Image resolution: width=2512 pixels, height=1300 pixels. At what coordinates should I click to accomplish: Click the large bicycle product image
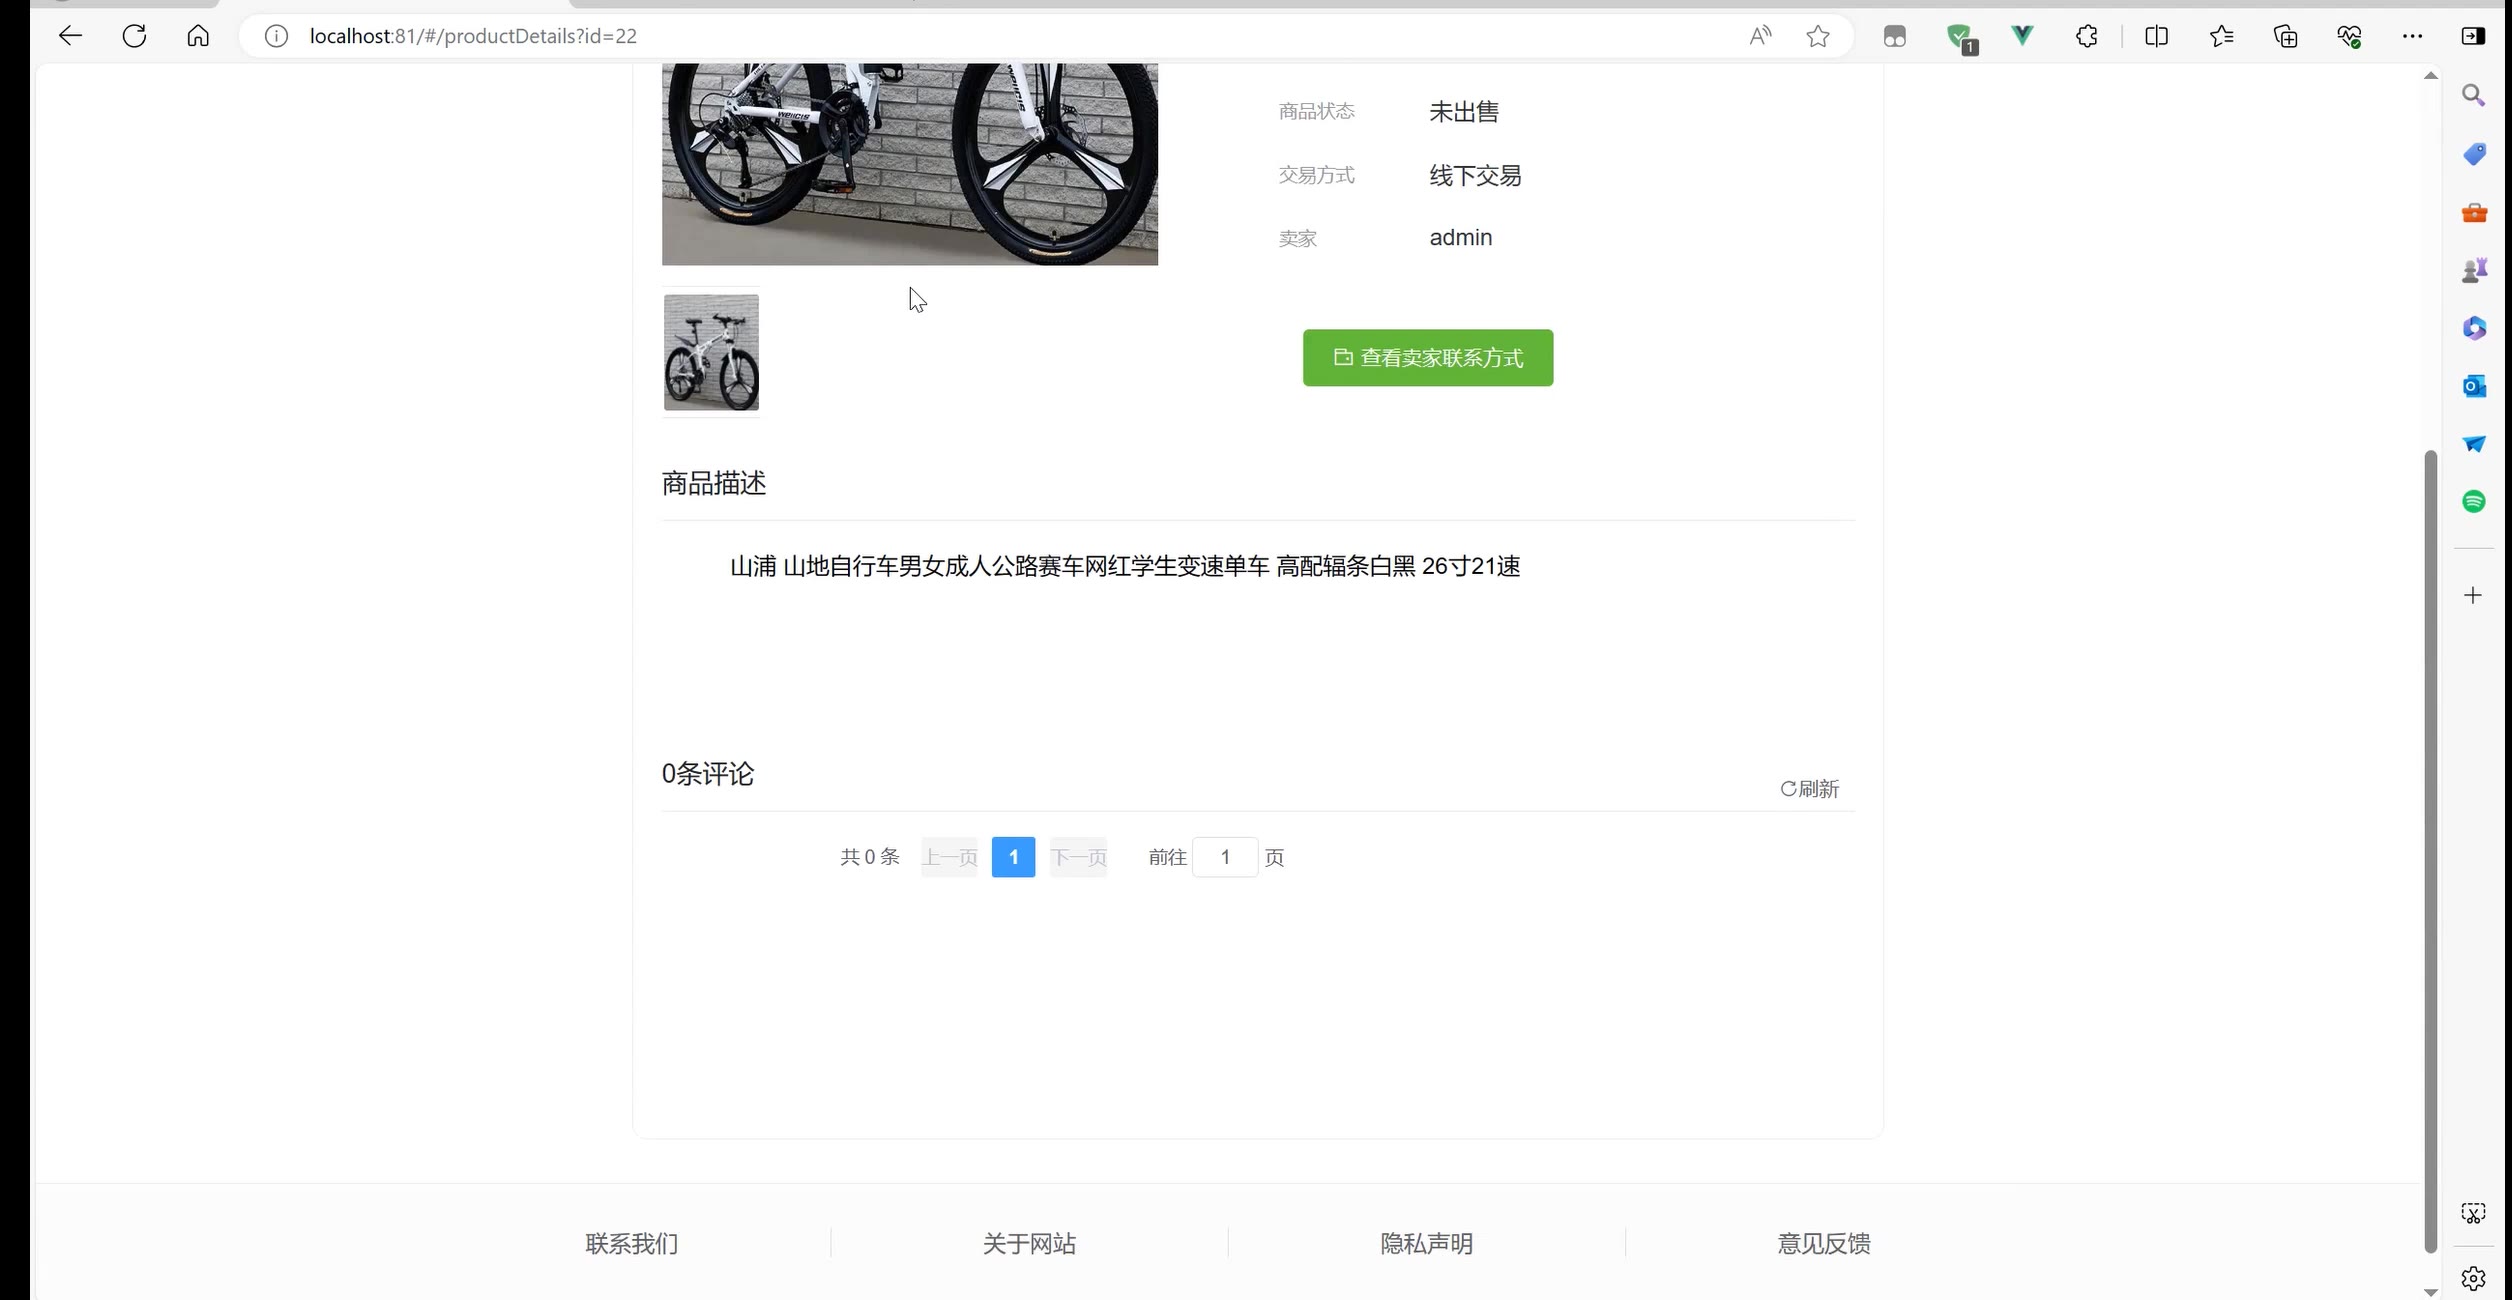(909, 165)
